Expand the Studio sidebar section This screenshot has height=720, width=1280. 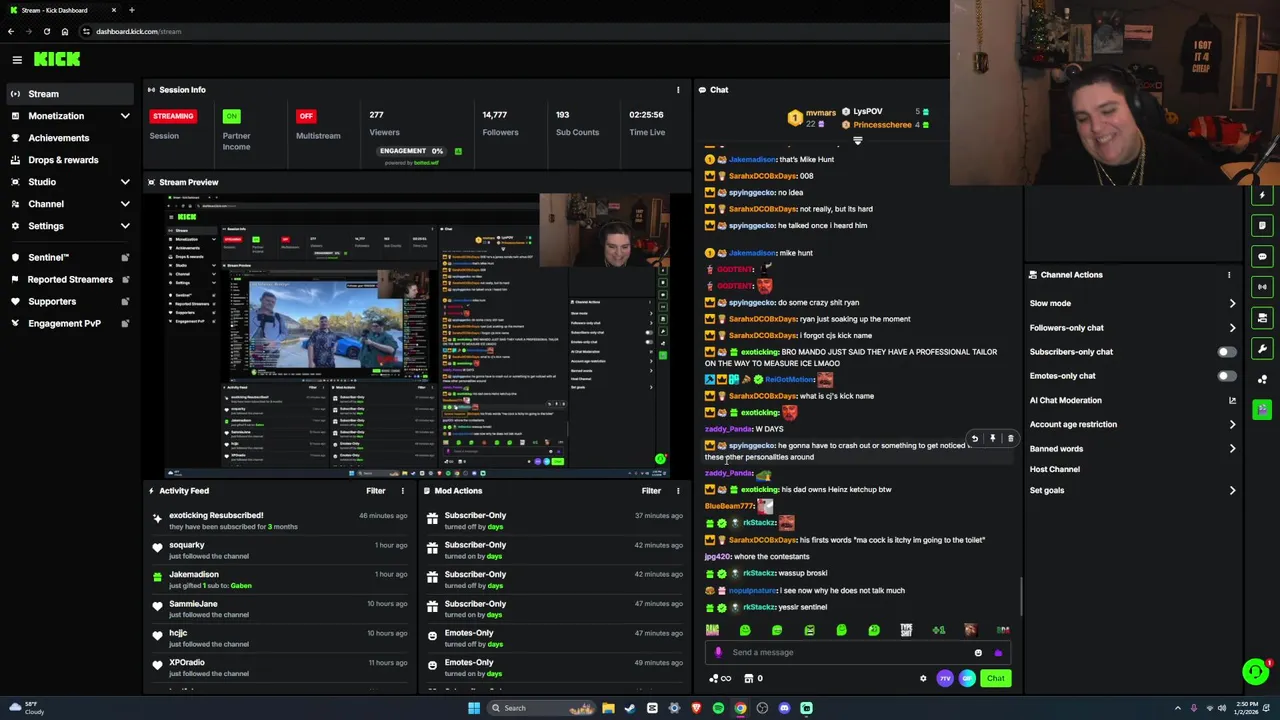tap(125, 182)
